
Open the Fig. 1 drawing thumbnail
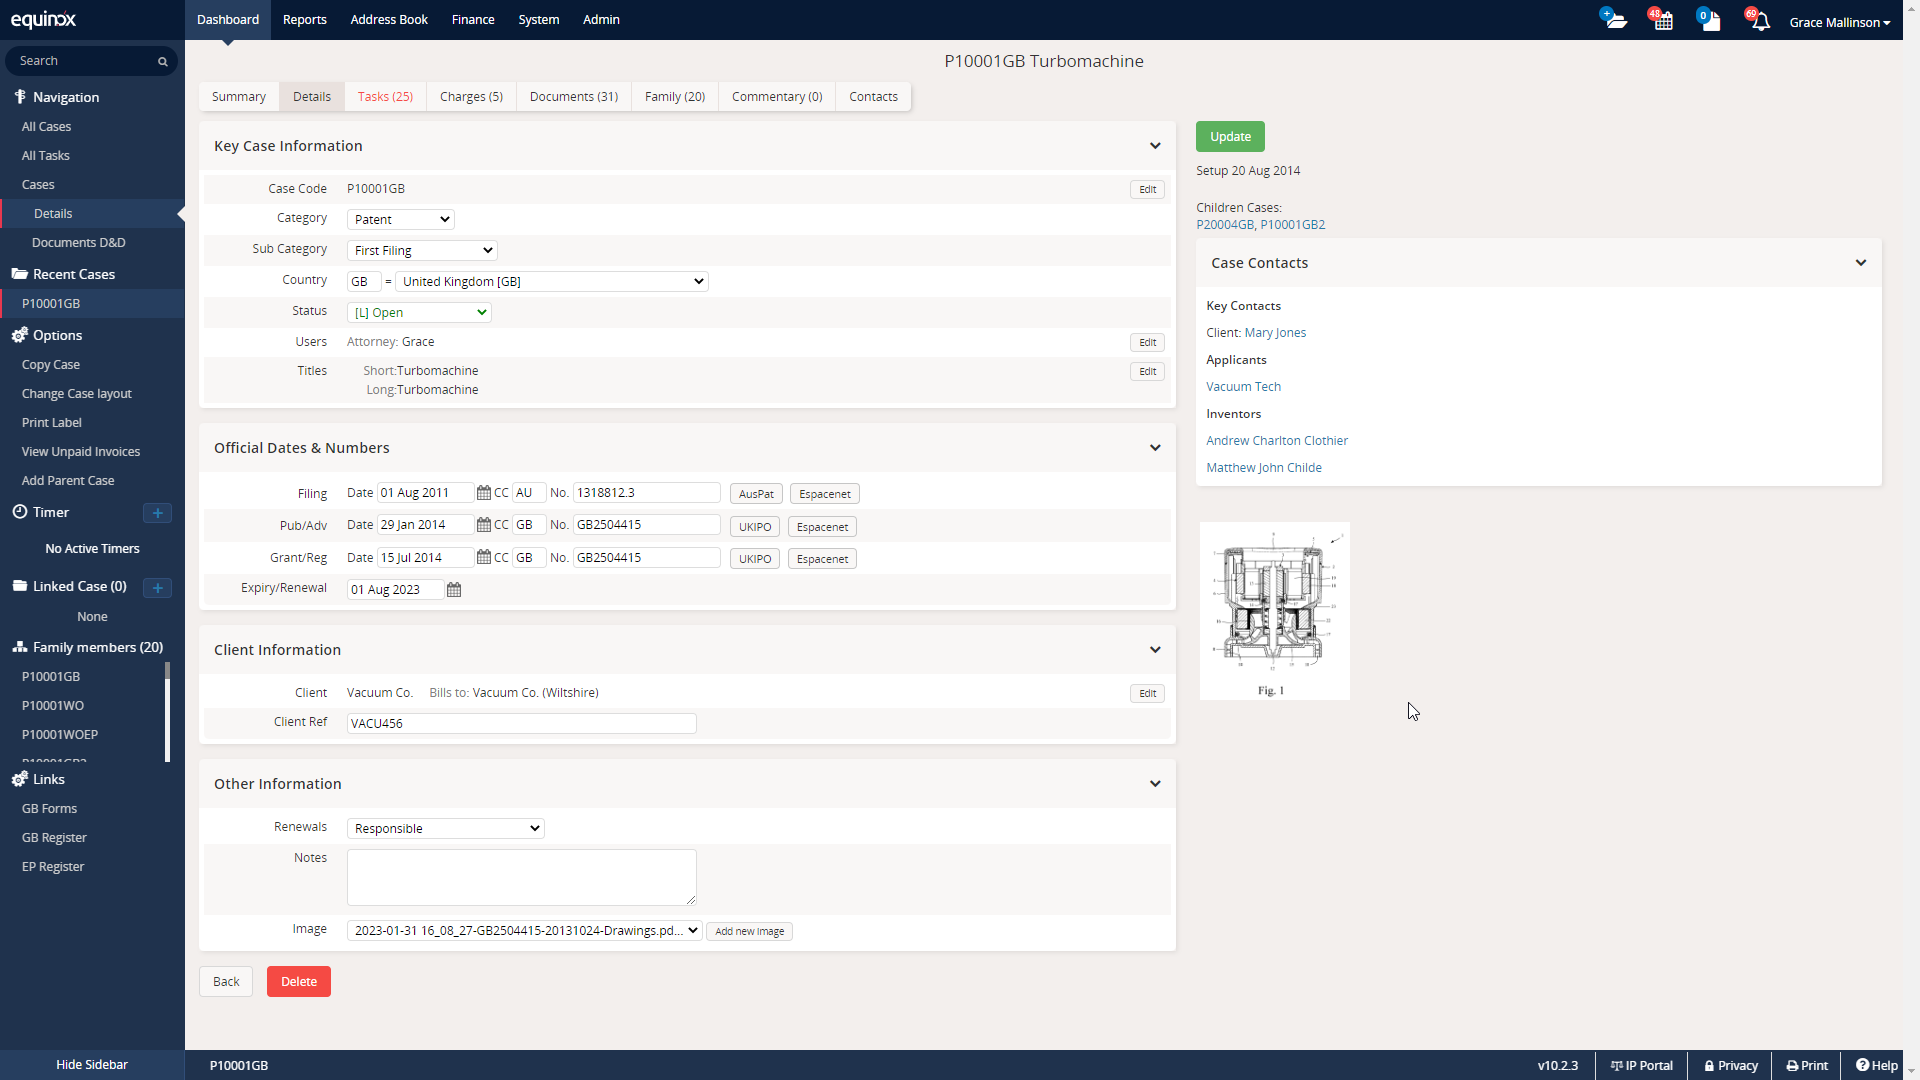(x=1273, y=611)
